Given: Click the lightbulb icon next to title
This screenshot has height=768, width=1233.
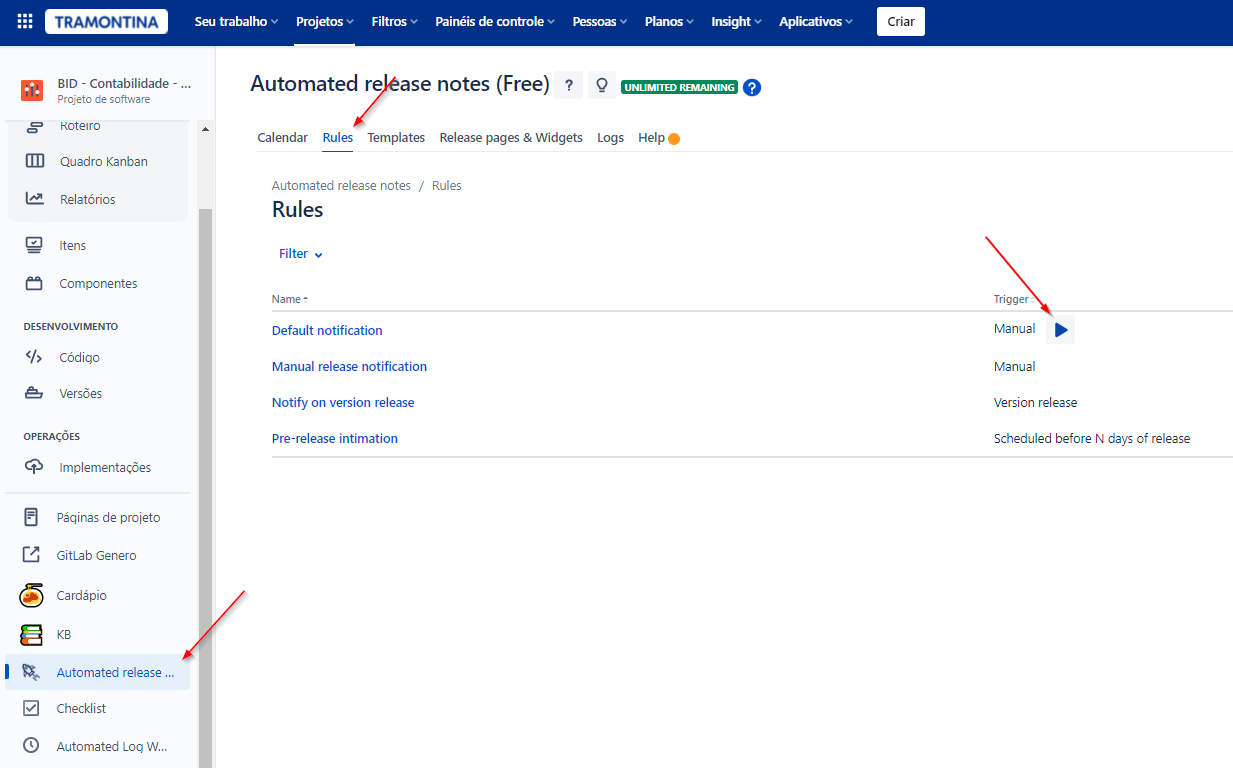Looking at the screenshot, I should pos(602,86).
